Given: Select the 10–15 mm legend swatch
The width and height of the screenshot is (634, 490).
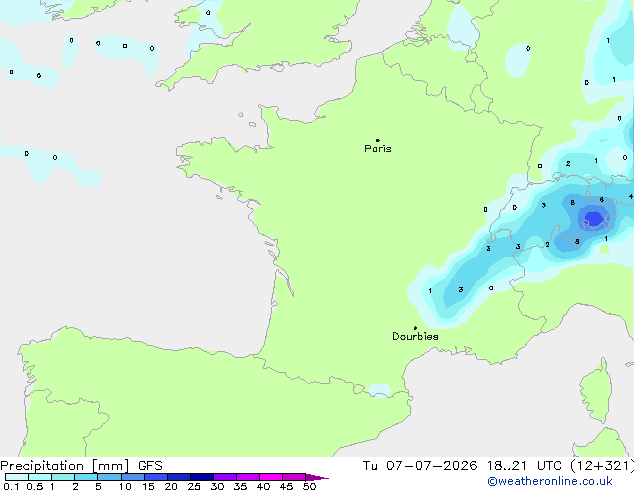Looking at the screenshot, I should pyautogui.click(x=132, y=477).
